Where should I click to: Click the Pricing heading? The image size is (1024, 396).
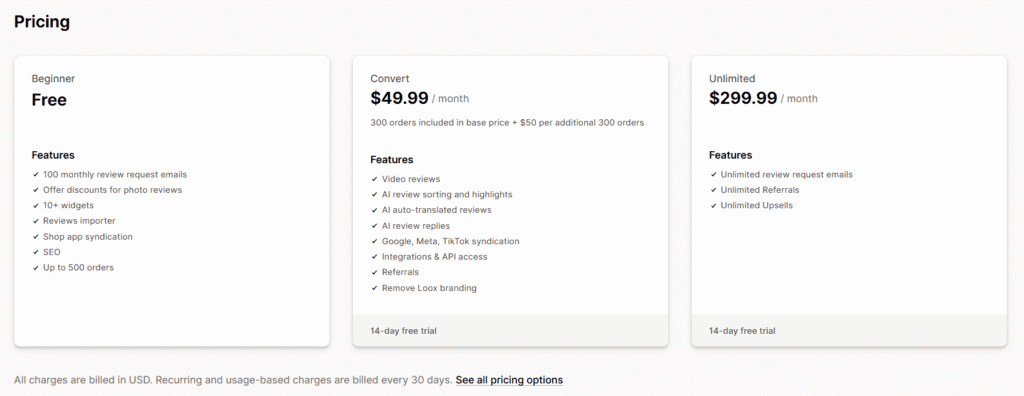tap(42, 22)
